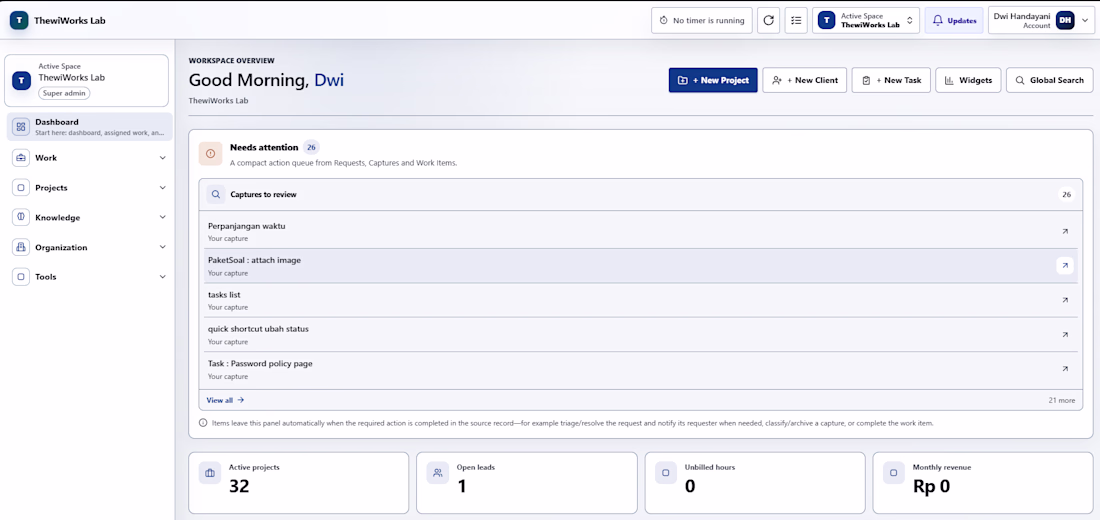Click the T avatar in sidebar Active Space card
This screenshot has height=520, width=1100.
(22, 80)
